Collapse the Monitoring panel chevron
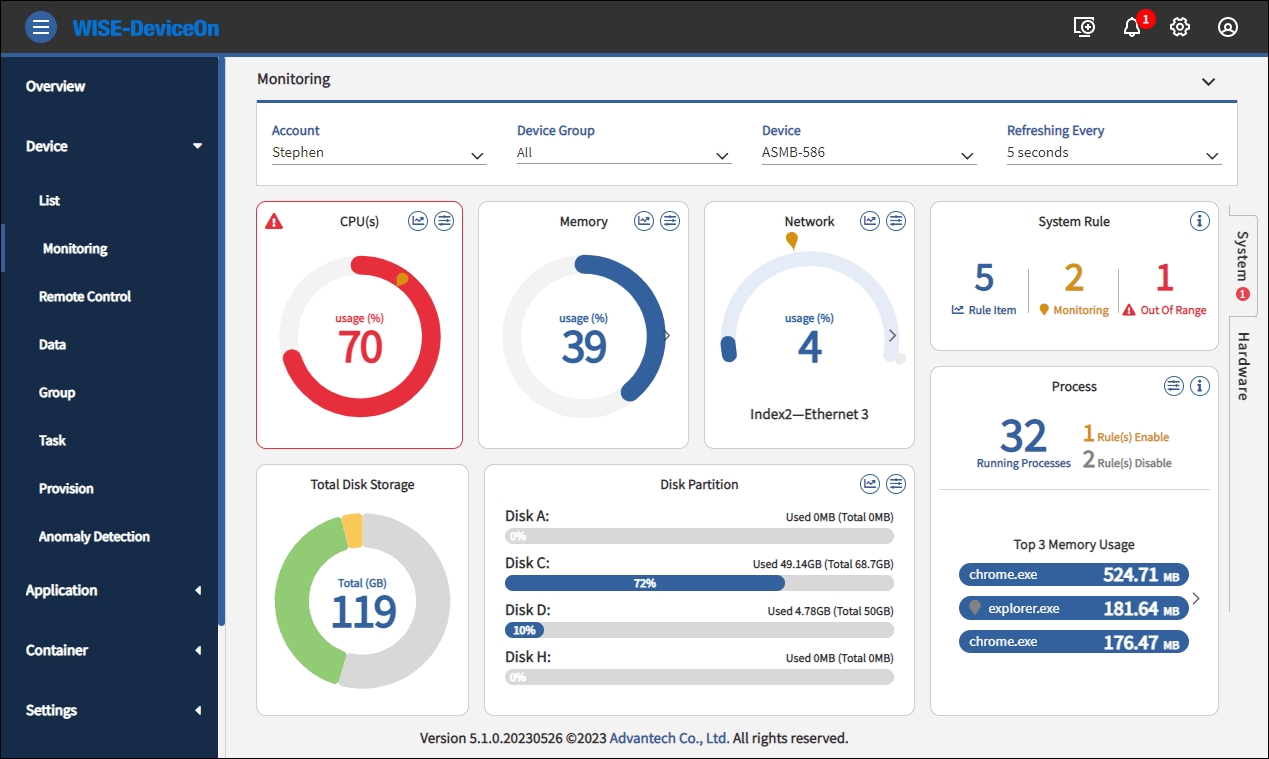 click(x=1208, y=81)
